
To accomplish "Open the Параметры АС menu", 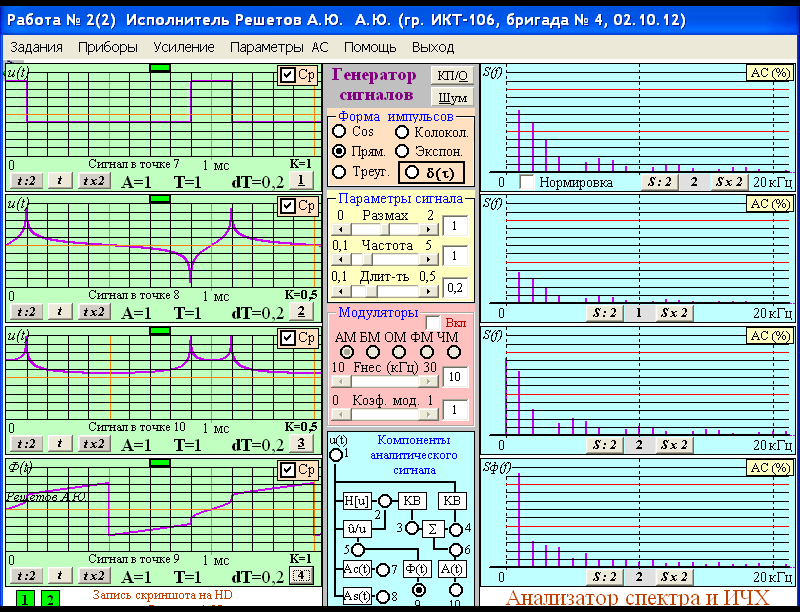I will coord(279,47).
